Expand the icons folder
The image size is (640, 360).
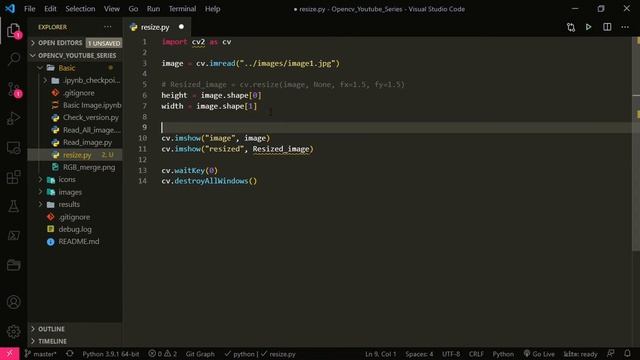coord(75,179)
